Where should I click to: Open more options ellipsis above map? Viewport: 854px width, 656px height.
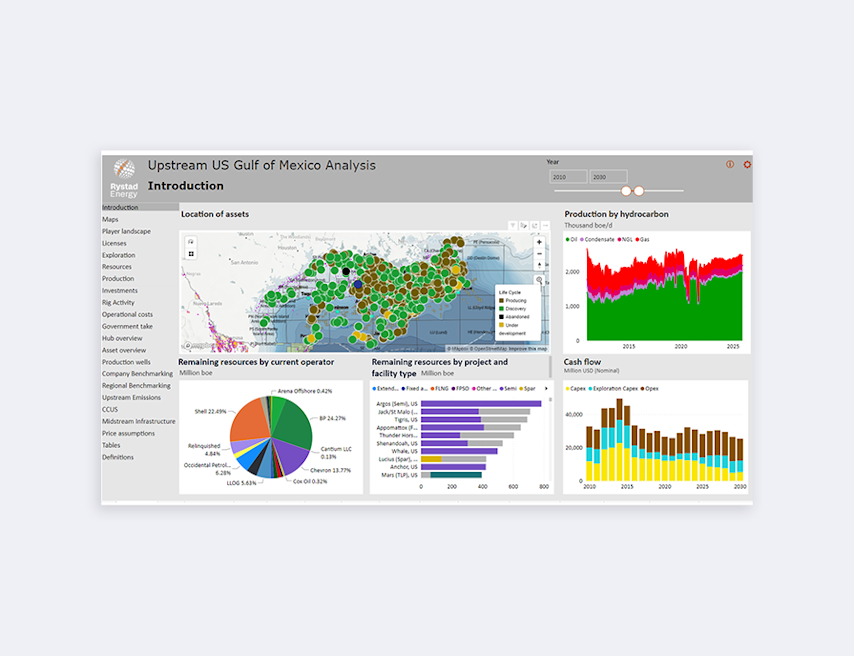click(546, 226)
